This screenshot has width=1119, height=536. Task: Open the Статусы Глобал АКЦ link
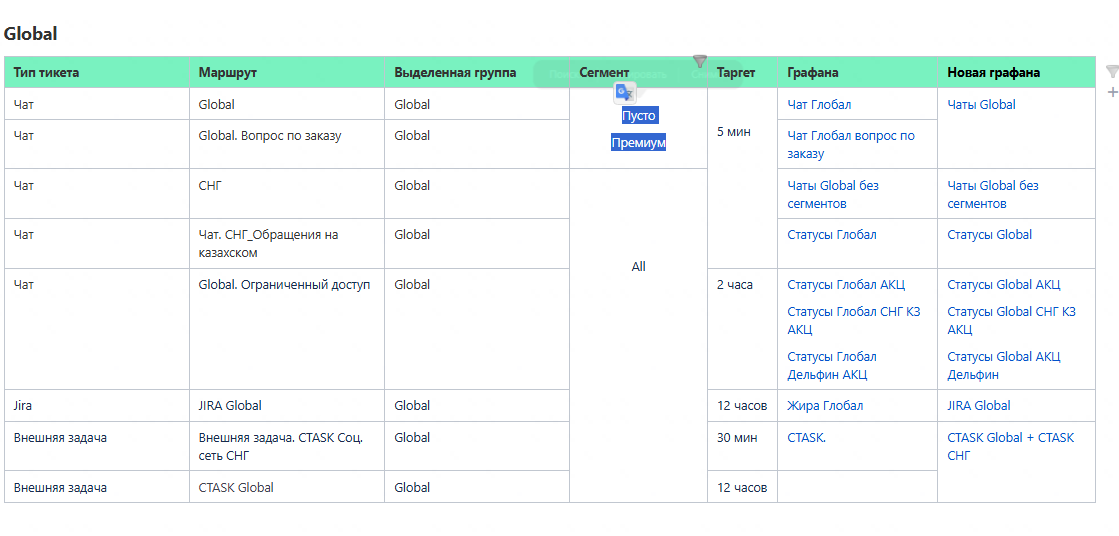[846, 284]
